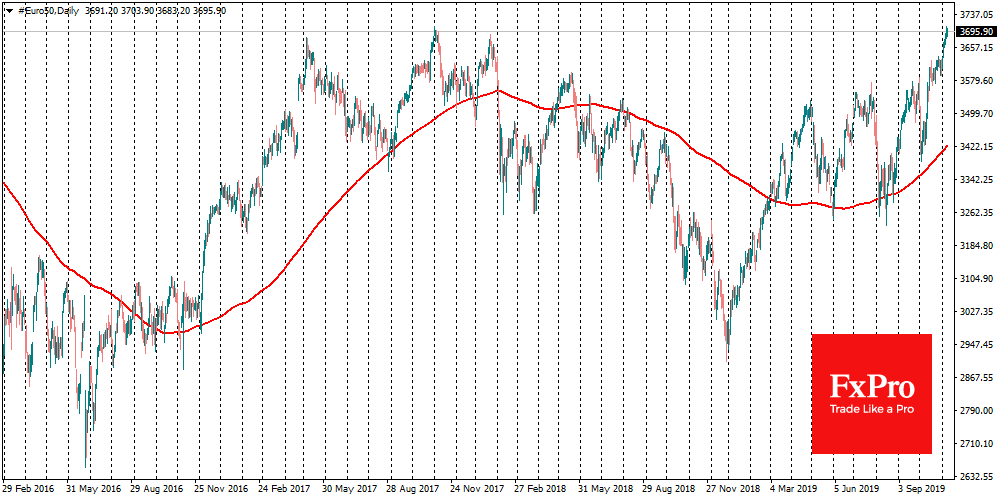The height and width of the screenshot is (500, 1000).
Task: Click the 3499.70 price axis label
Action: click(x=974, y=114)
